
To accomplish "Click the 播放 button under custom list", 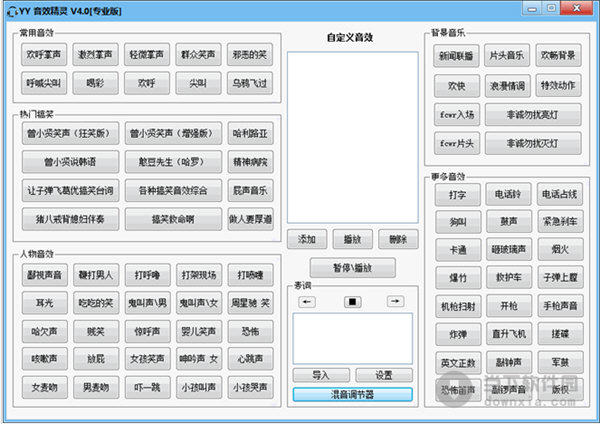I will tap(351, 239).
